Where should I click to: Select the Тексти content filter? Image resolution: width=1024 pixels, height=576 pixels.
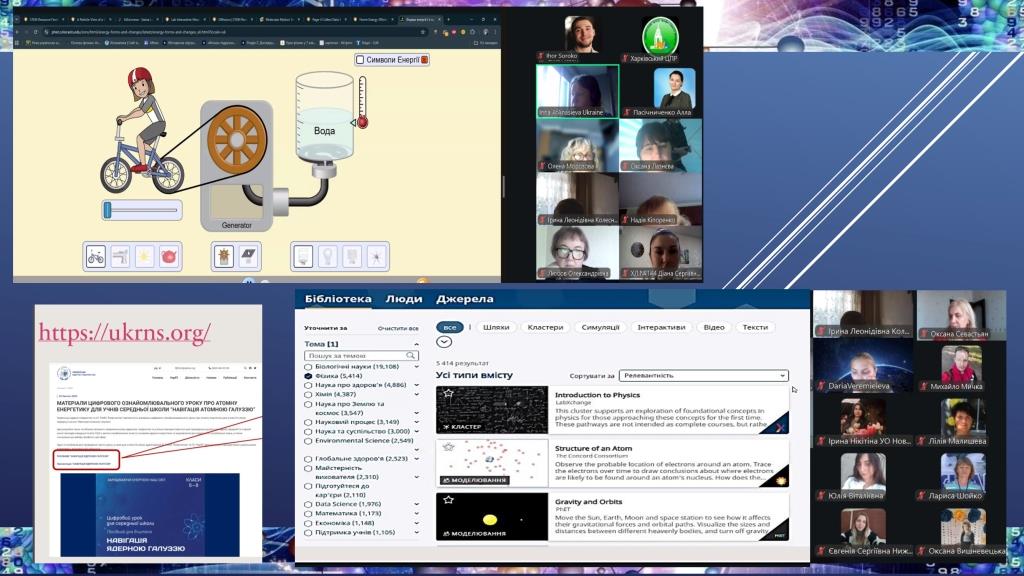pos(756,327)
